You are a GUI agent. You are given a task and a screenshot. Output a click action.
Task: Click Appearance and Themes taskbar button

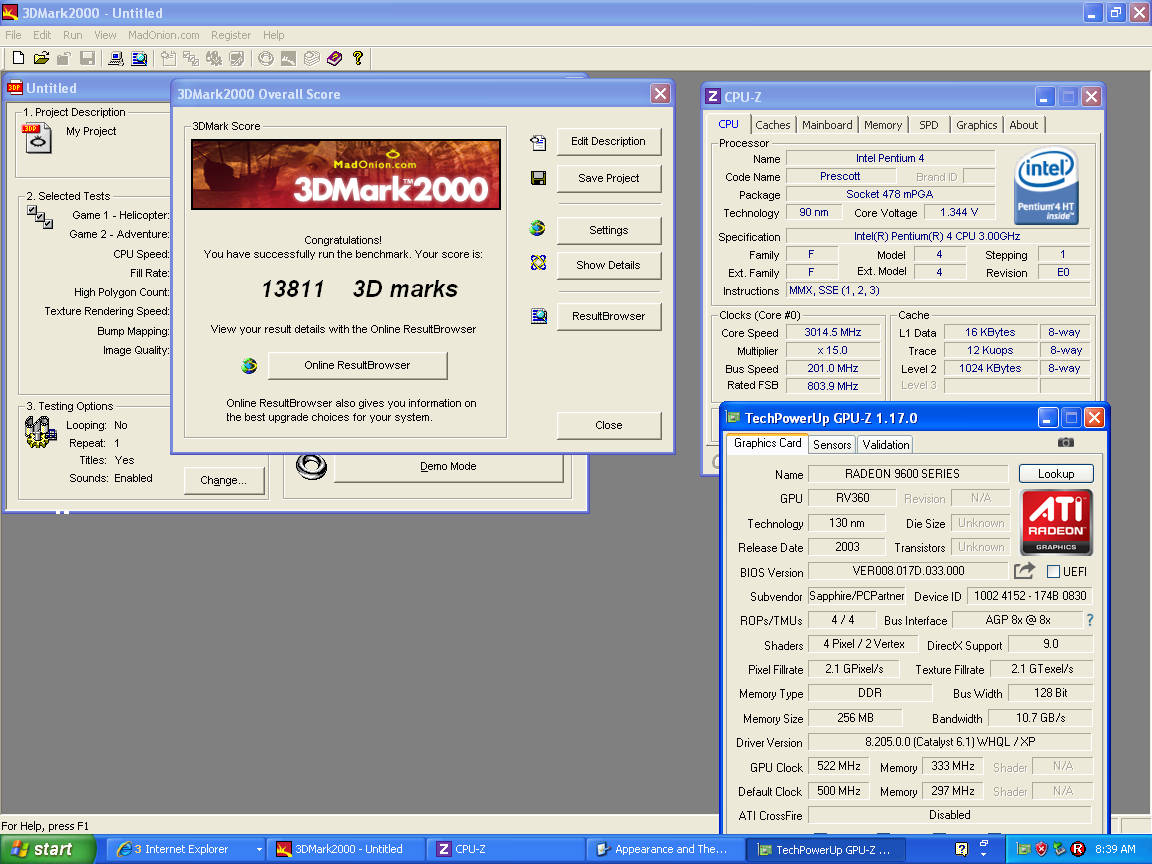(664, 849)
